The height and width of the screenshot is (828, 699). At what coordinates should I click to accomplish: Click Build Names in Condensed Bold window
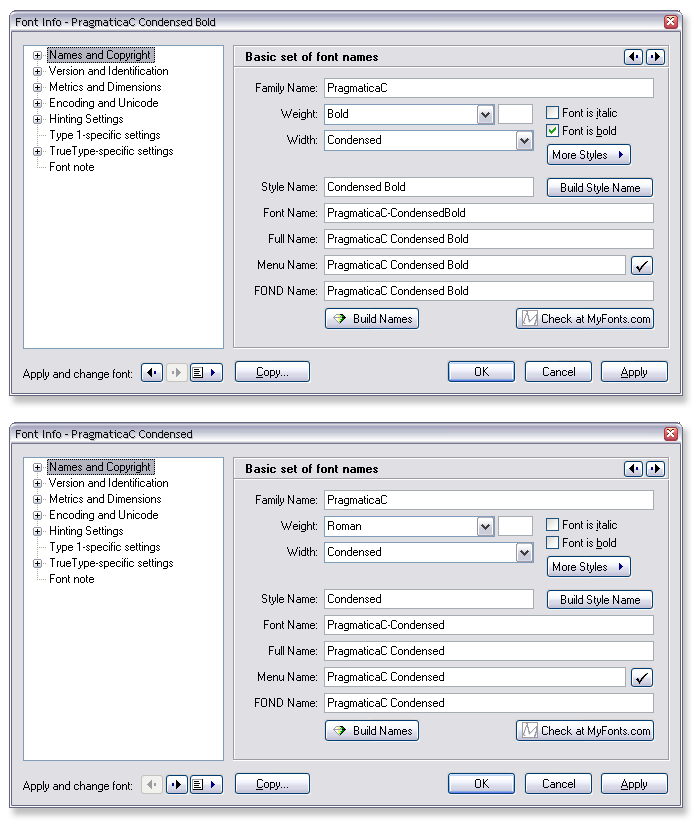pyautogui.click(x=372, y=318)
